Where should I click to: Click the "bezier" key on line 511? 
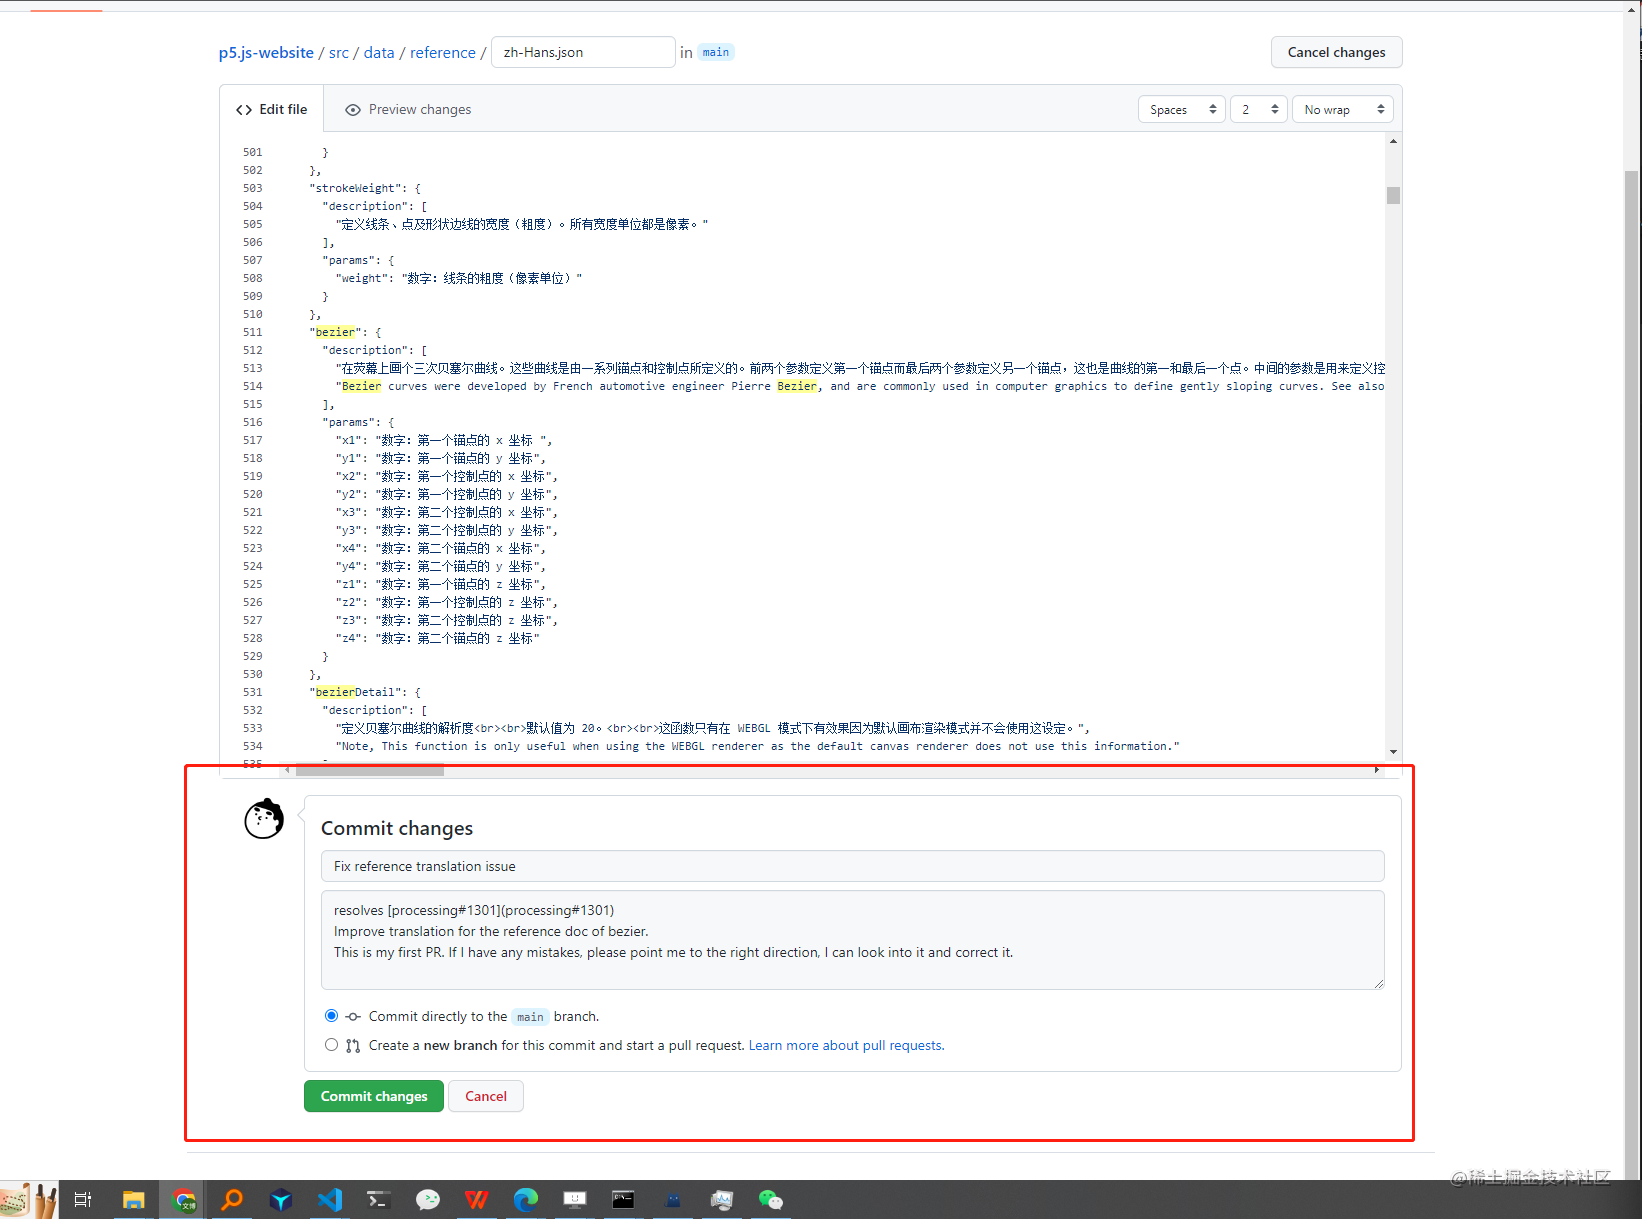coord(335,332)
